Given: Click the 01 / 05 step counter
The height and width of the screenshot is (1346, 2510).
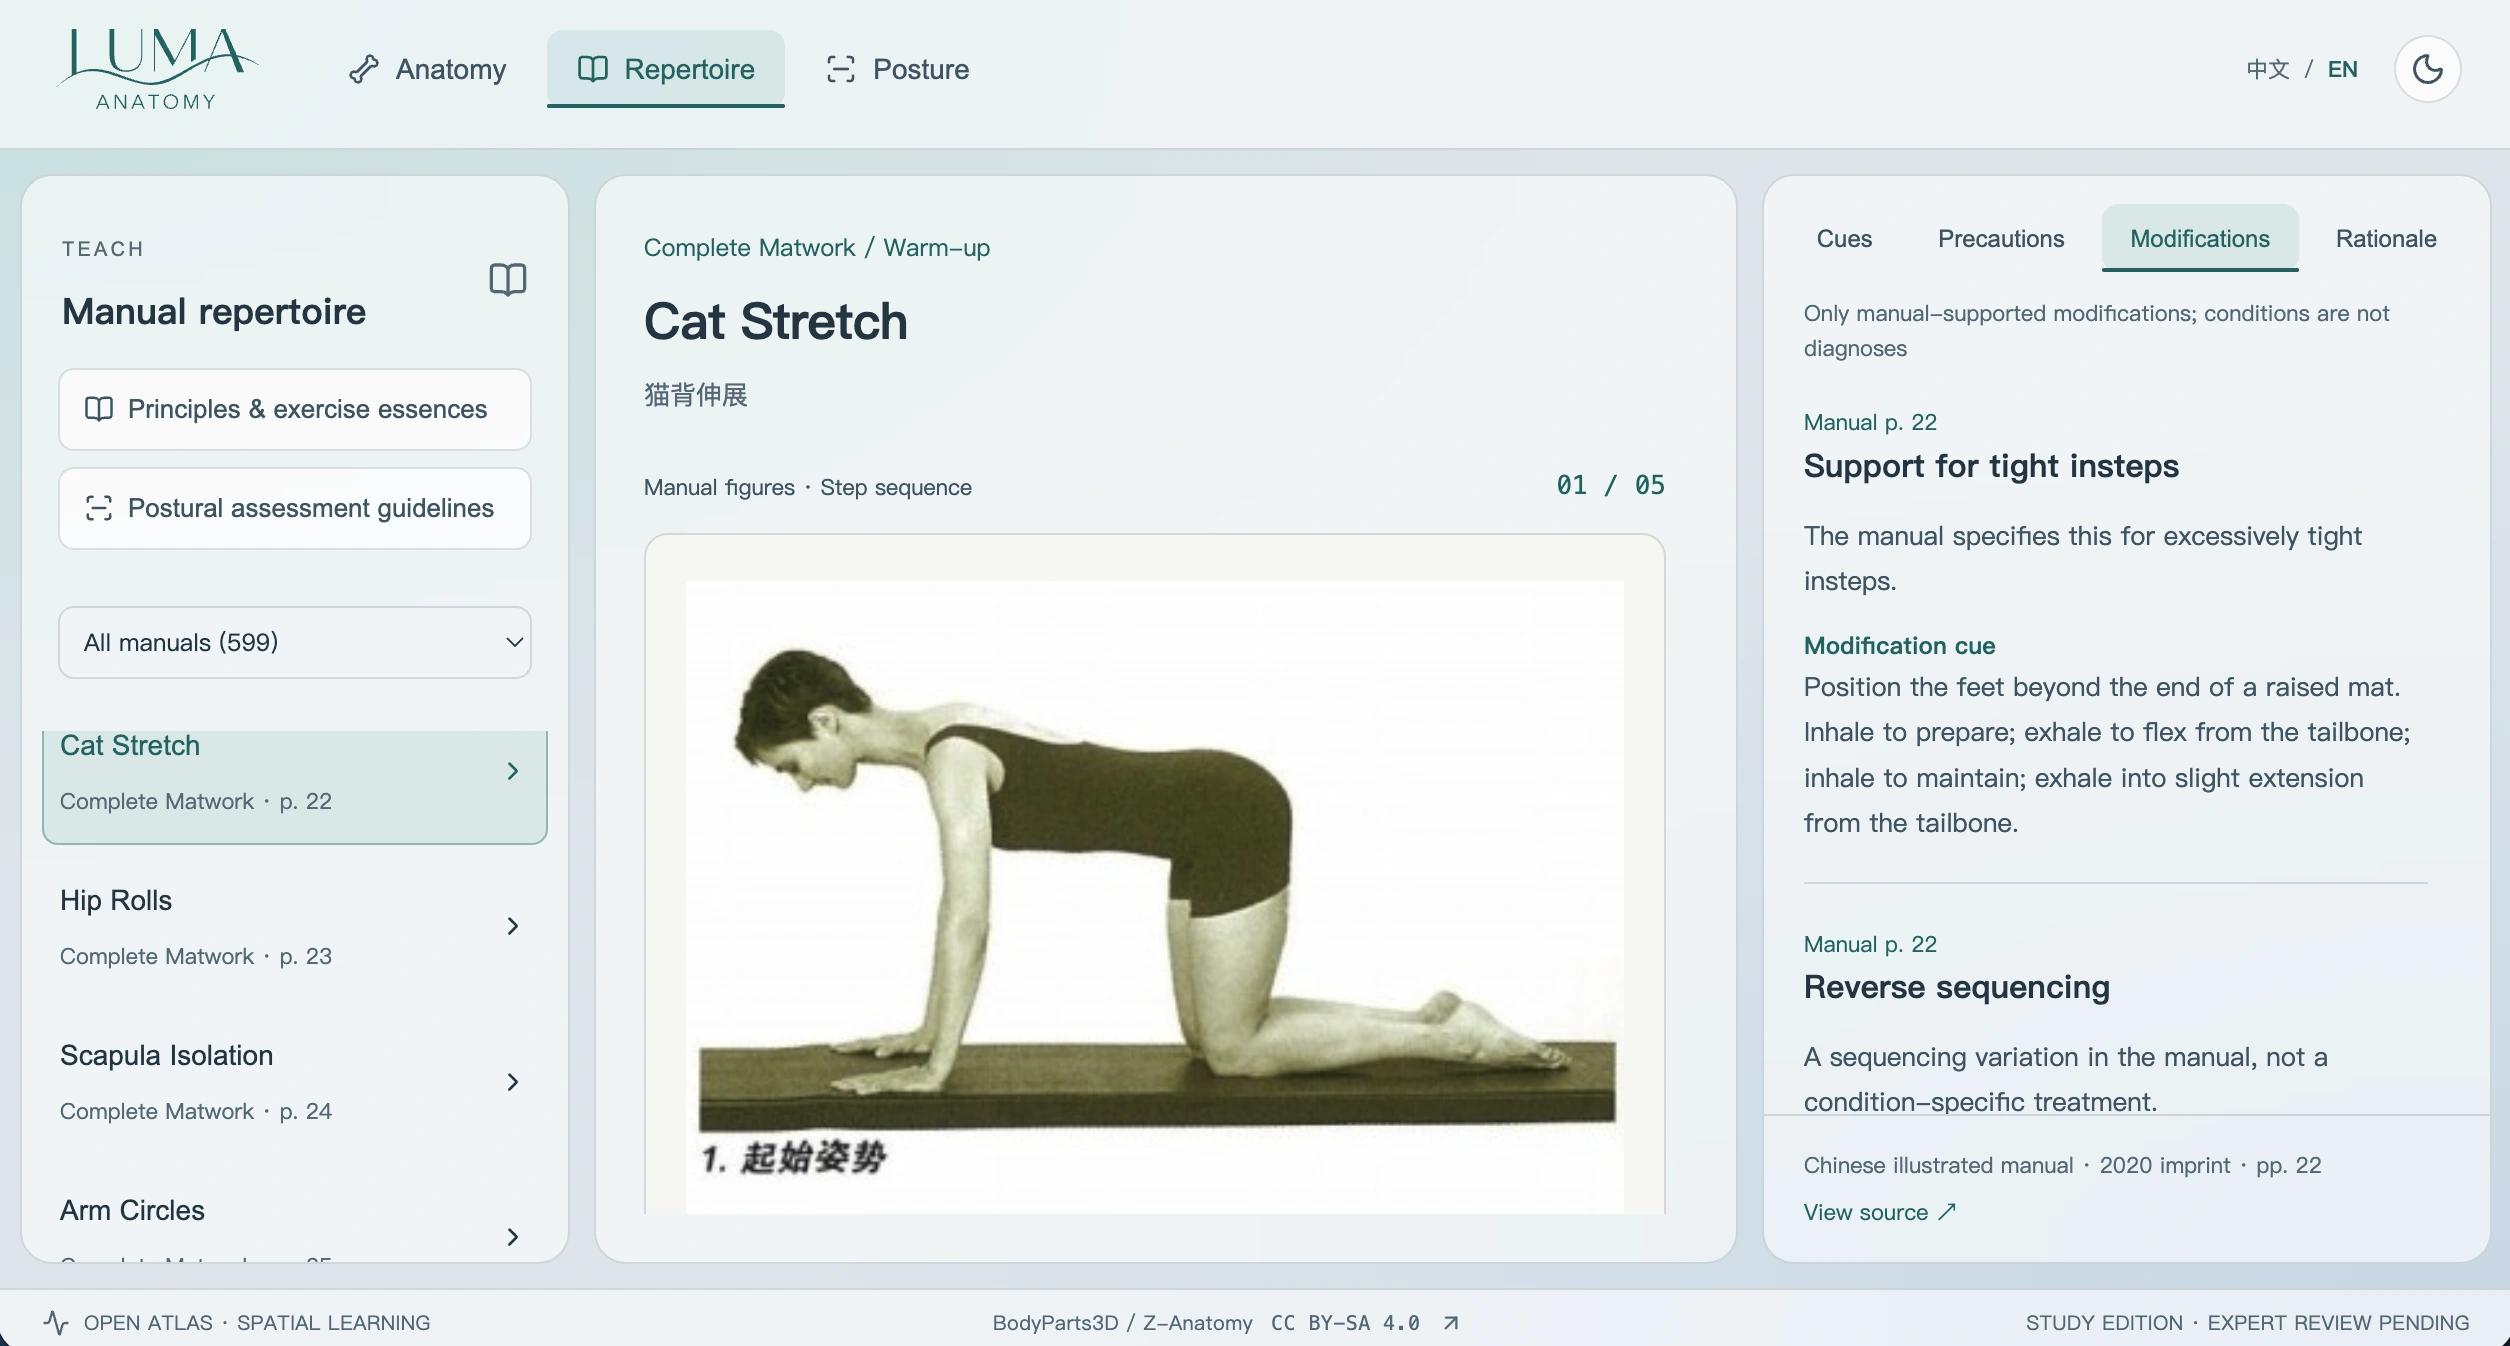Looking at the screenshot, I should click(x=1610, y=485).
